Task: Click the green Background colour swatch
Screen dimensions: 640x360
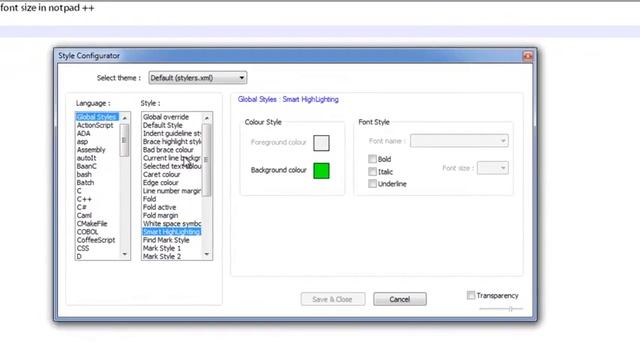Action: 321,171
